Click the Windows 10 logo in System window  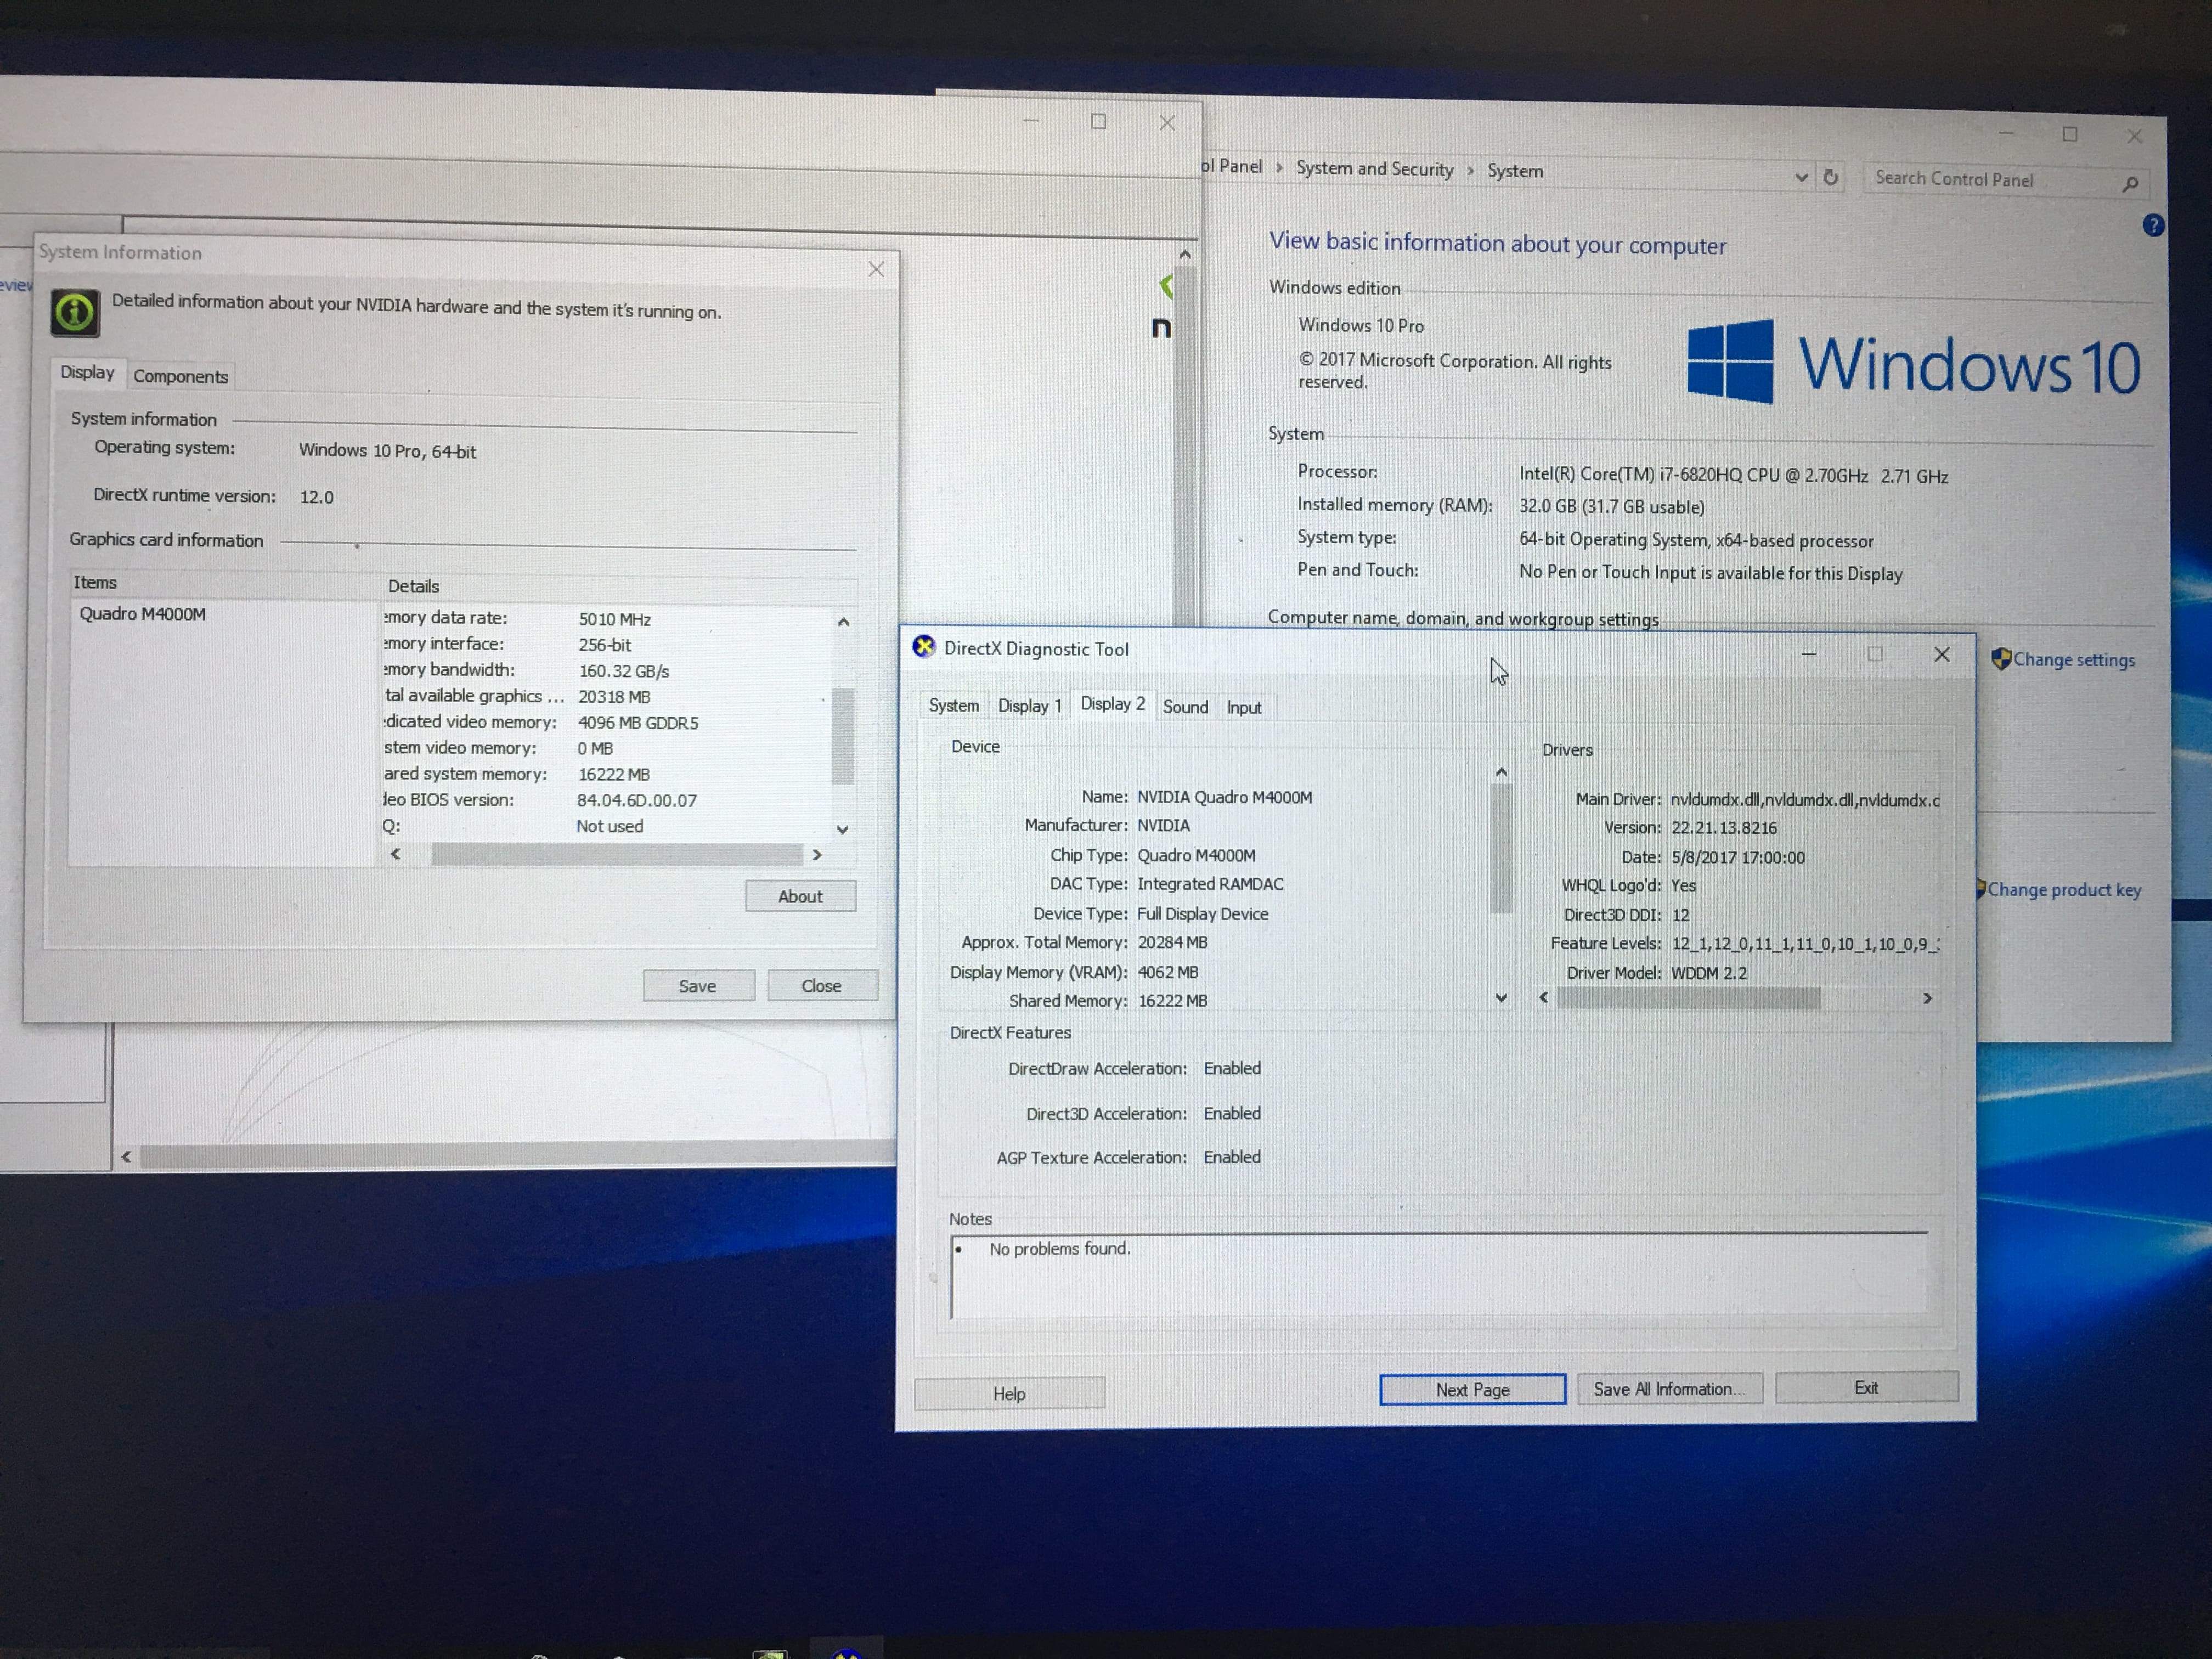pos(1913,363)
